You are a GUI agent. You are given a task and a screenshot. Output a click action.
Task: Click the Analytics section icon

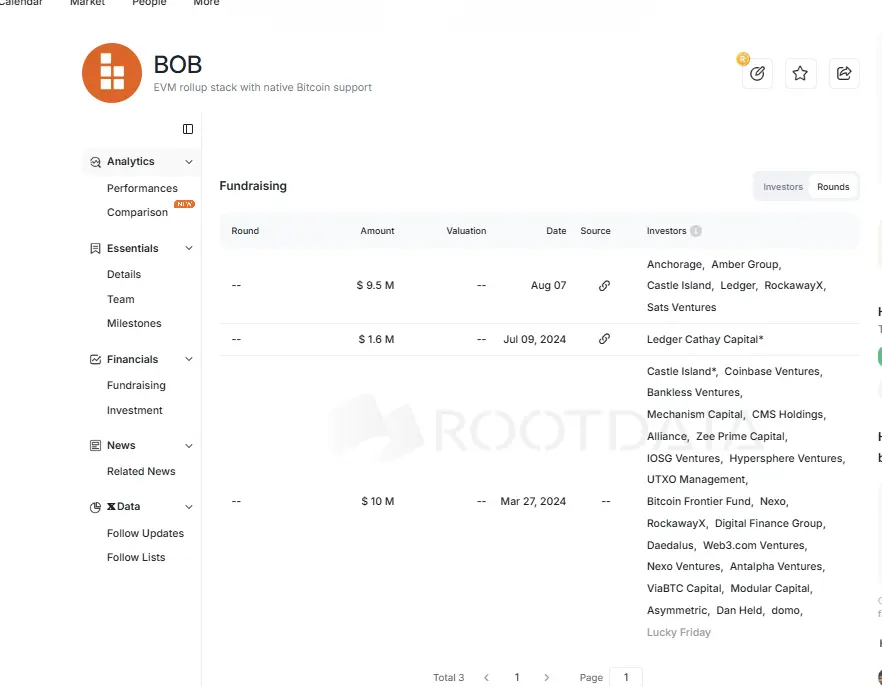click(96, 162)
